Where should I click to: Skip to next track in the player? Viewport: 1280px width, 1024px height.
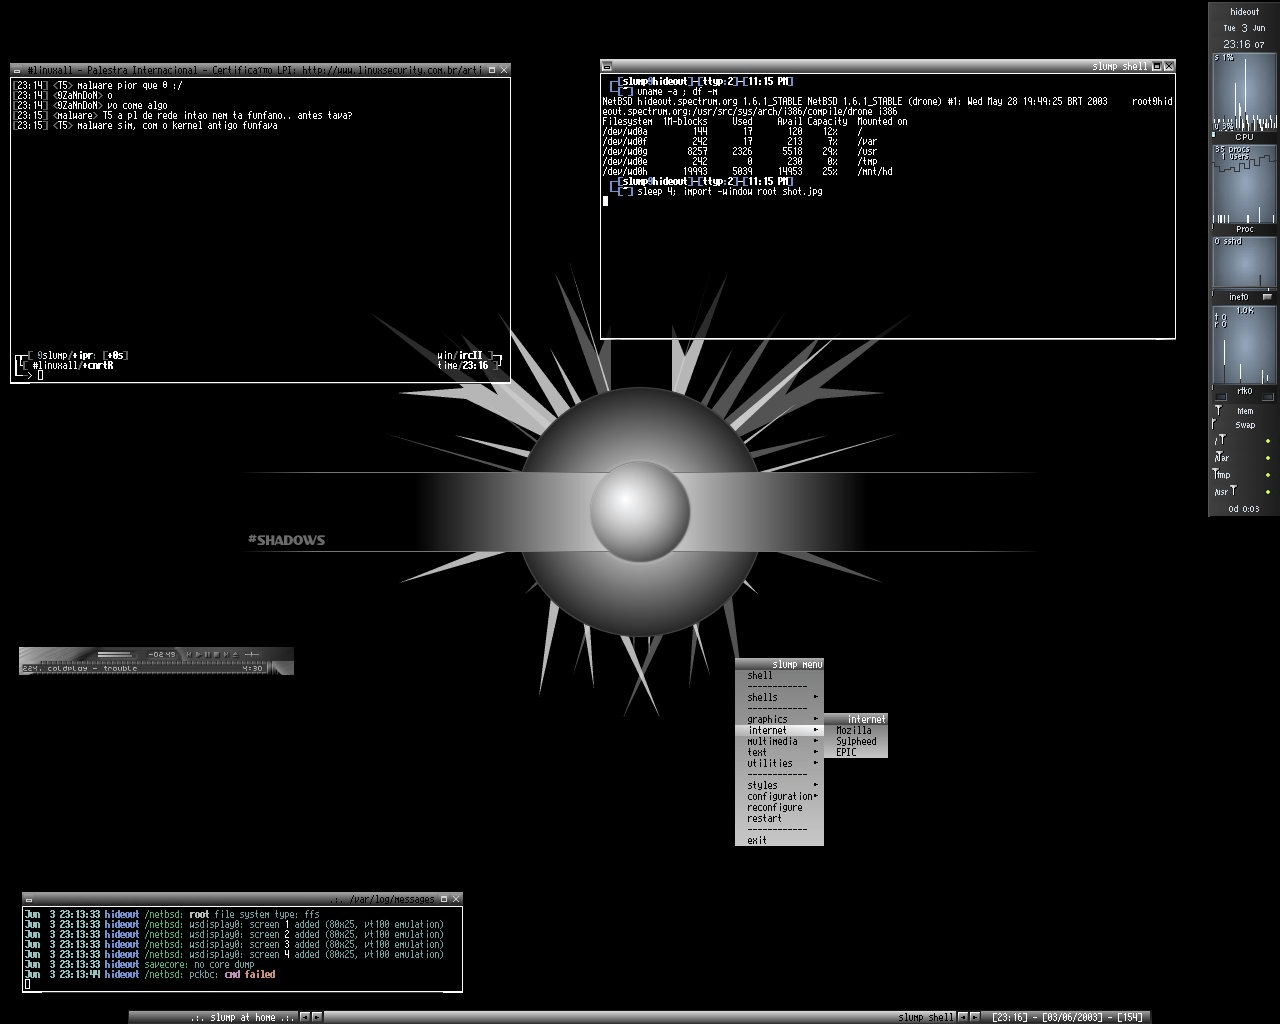[x=226, y=655]
